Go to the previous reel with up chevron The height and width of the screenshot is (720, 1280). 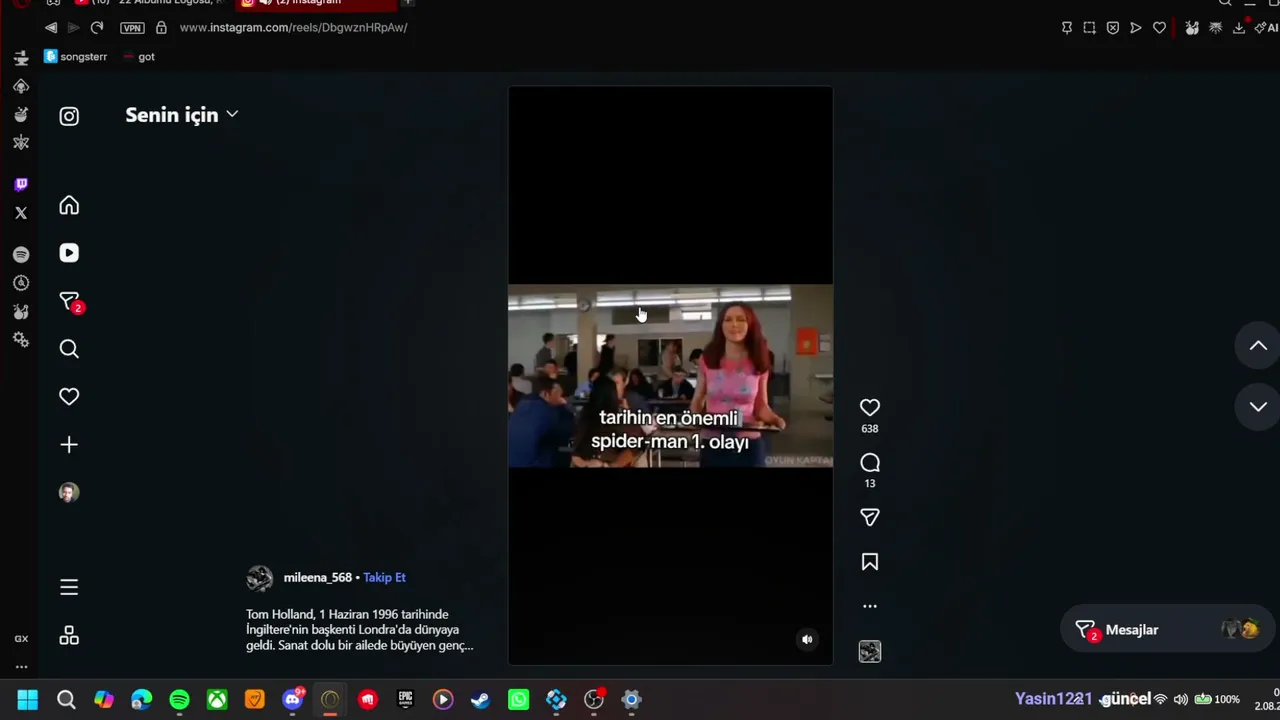coord(1258,346)
